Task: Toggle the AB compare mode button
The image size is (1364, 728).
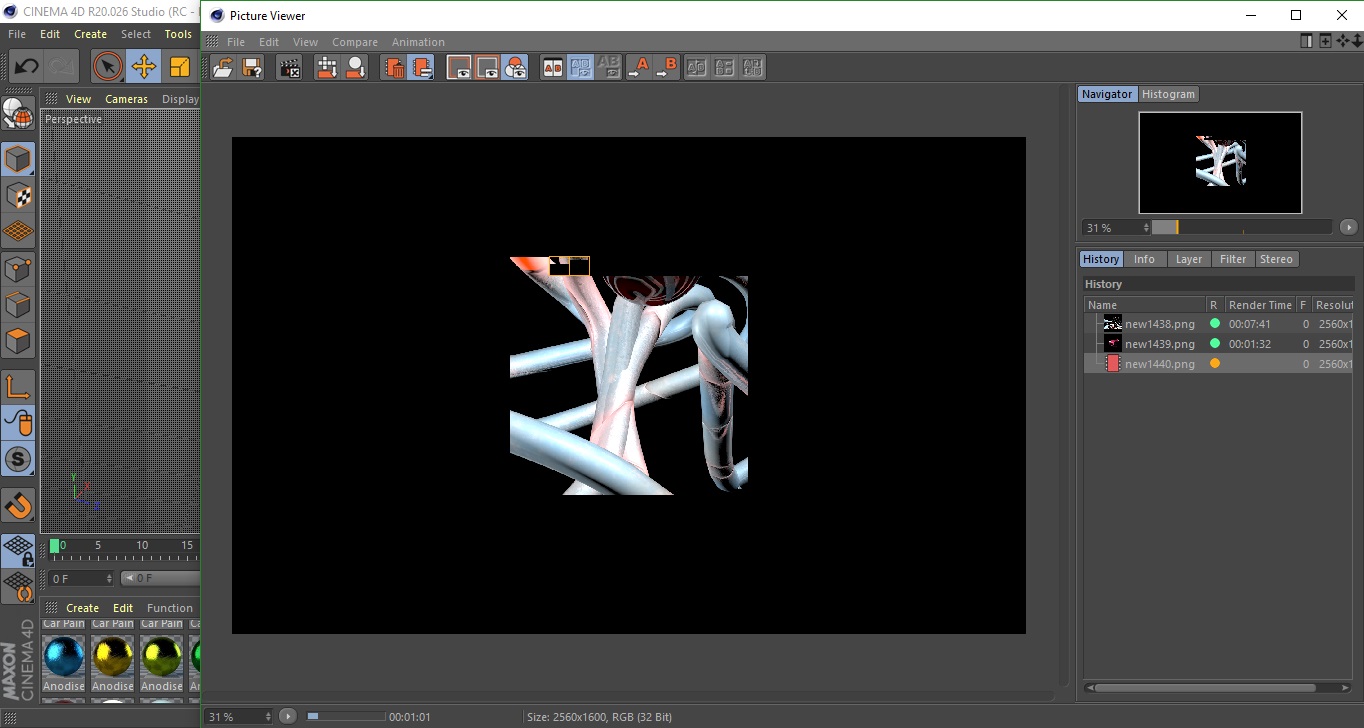Action: (552, 67)
